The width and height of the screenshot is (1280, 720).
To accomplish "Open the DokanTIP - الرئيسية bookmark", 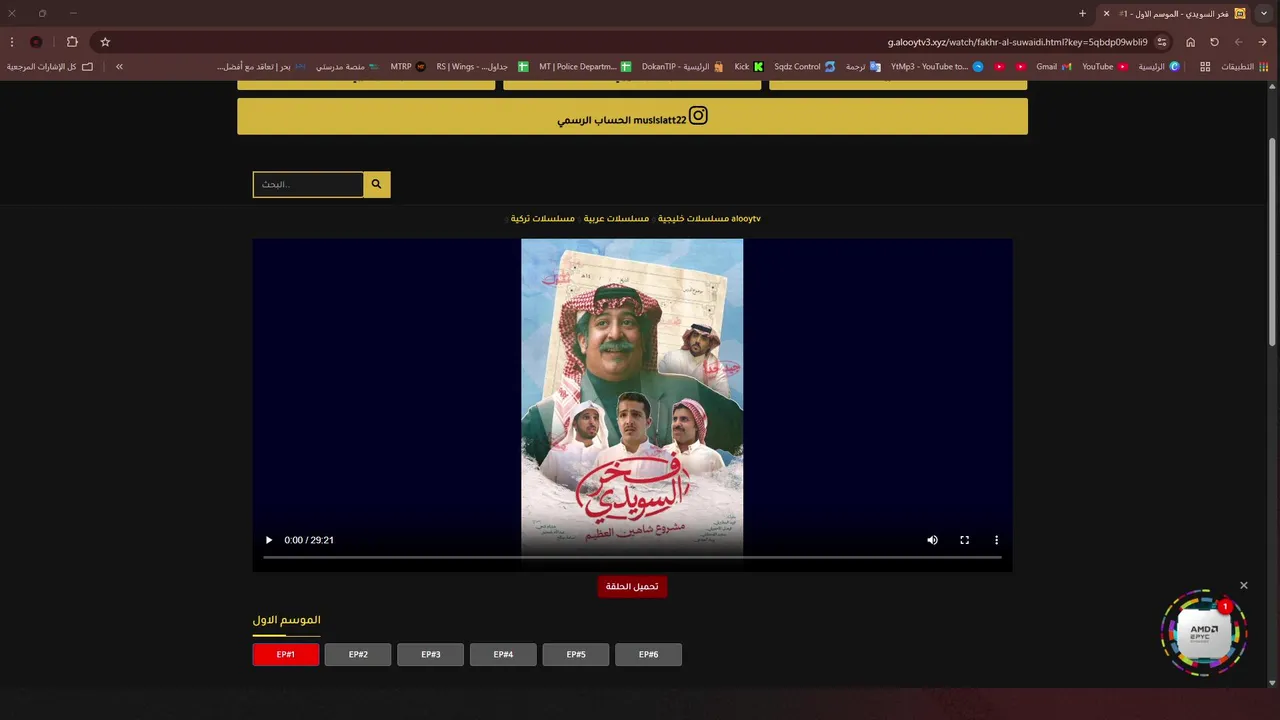I will click(x=683, y=67).
